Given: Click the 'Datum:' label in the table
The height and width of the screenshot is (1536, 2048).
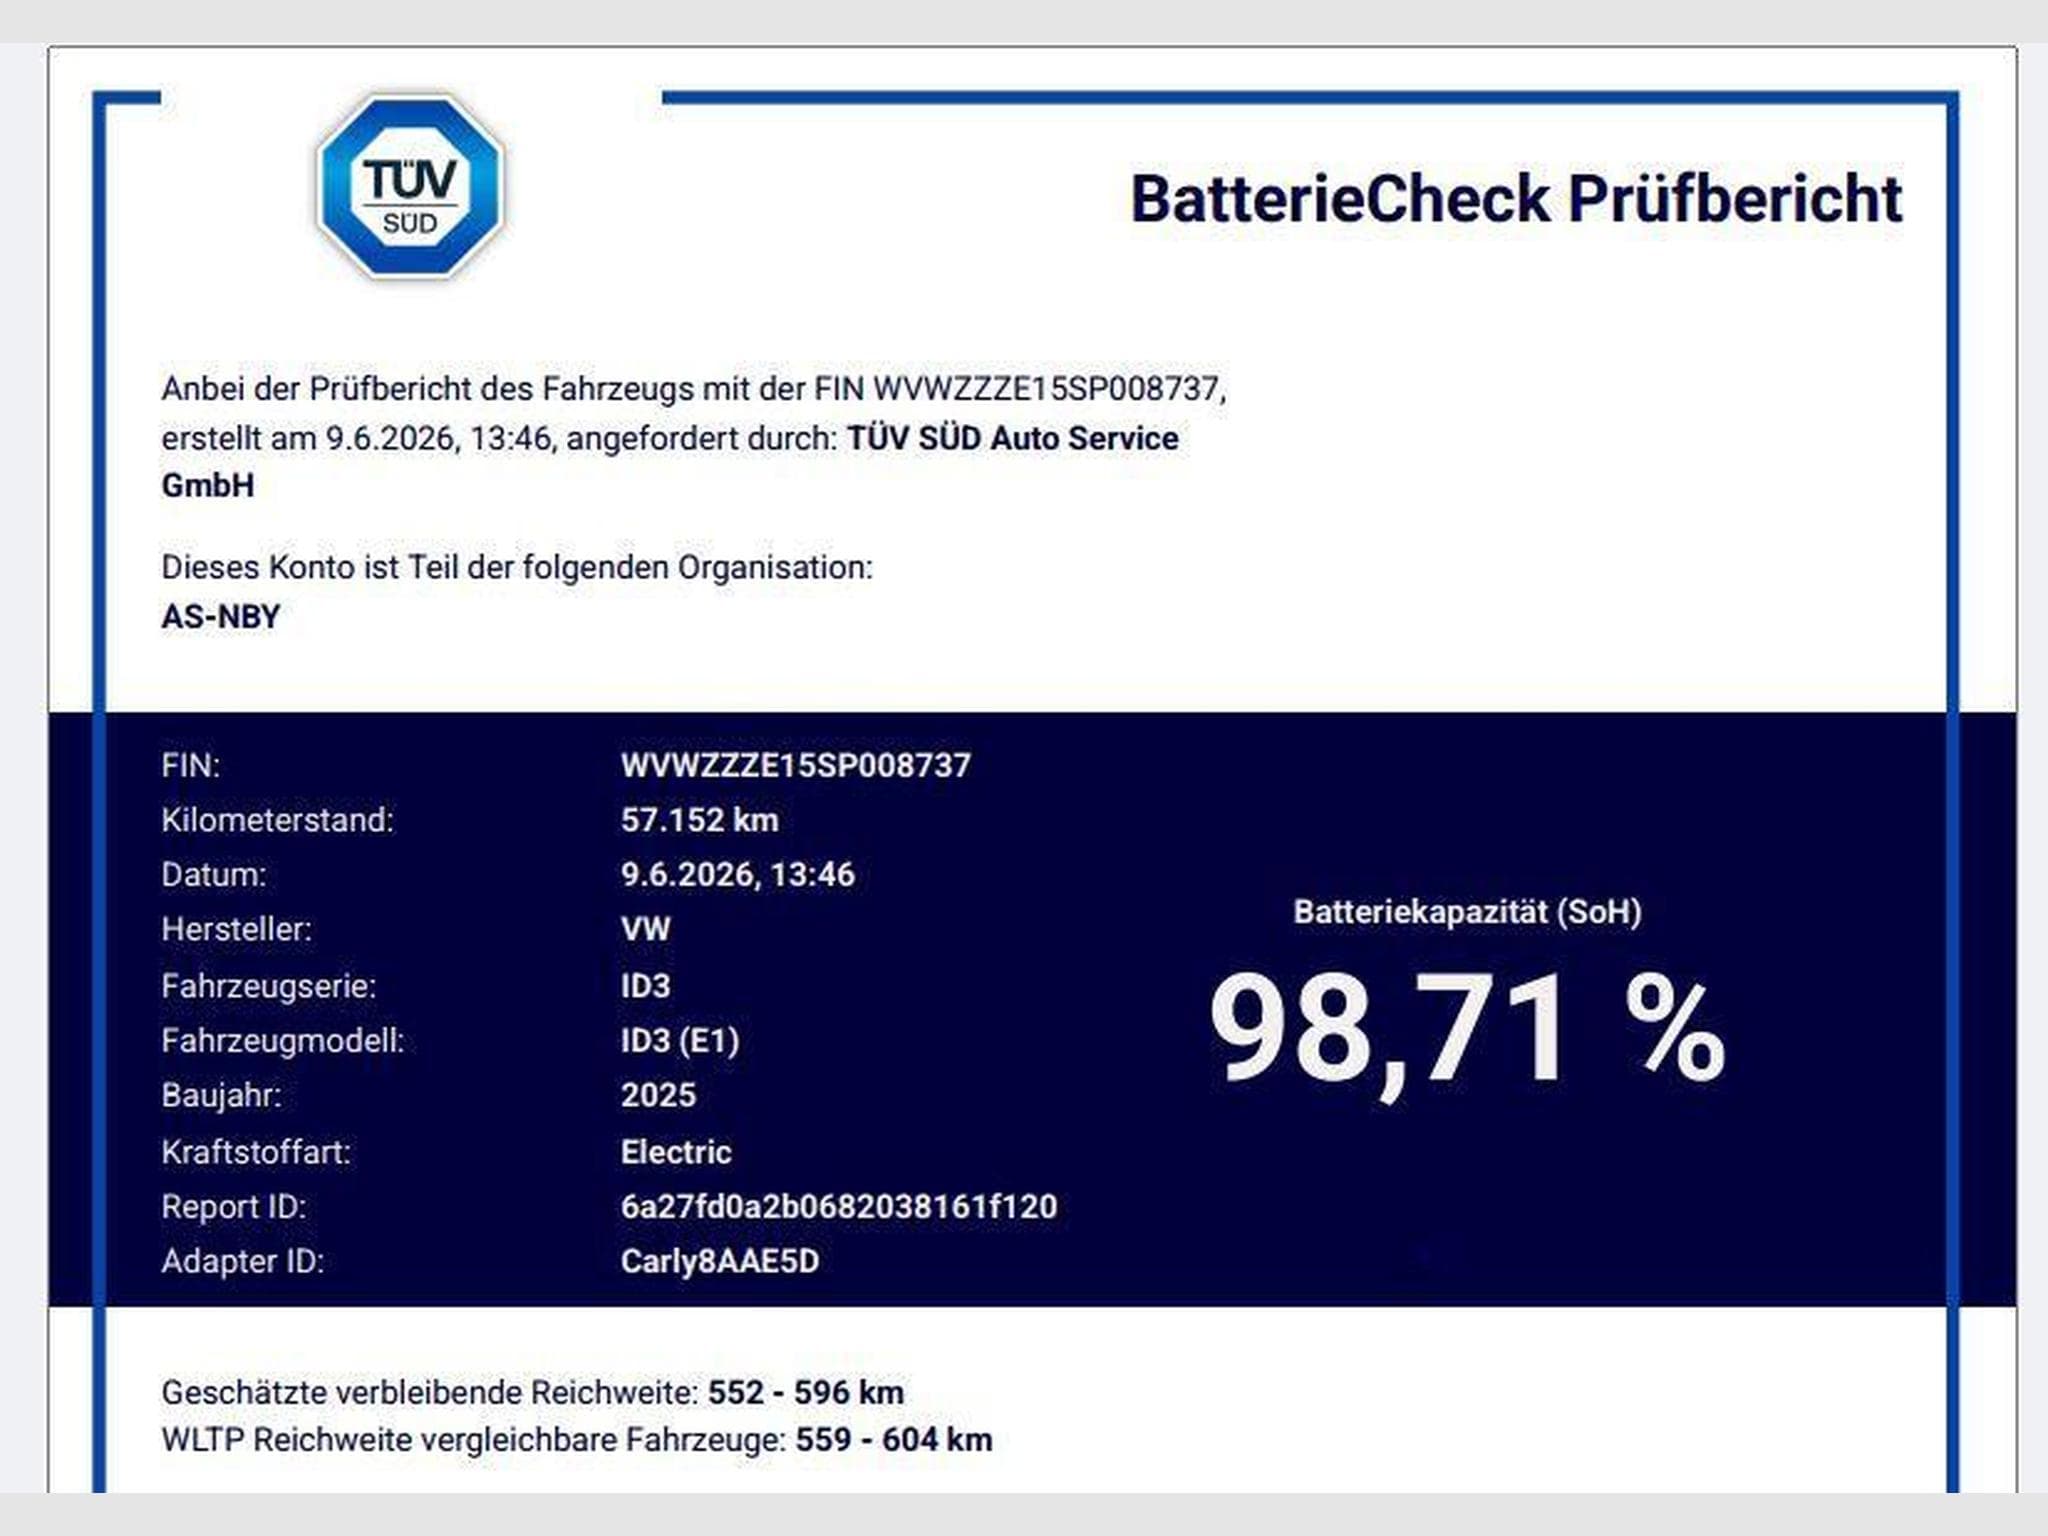Looking at the screenshot, I should 214,875.
